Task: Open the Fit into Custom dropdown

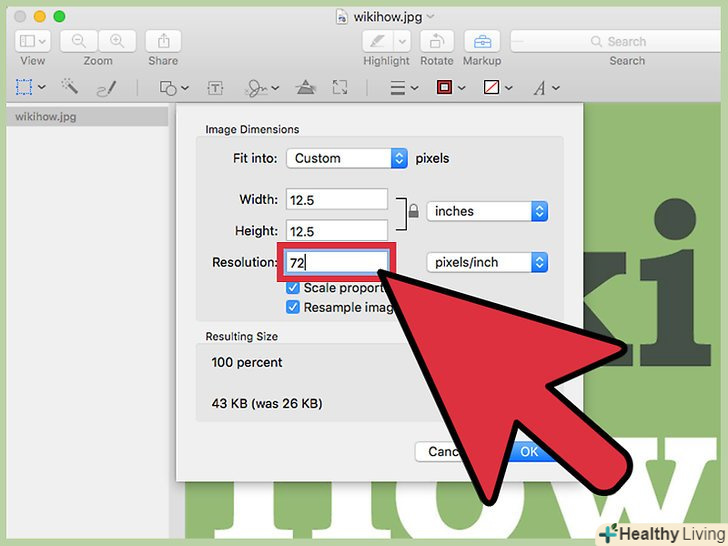Action: [x=347, y=158]
